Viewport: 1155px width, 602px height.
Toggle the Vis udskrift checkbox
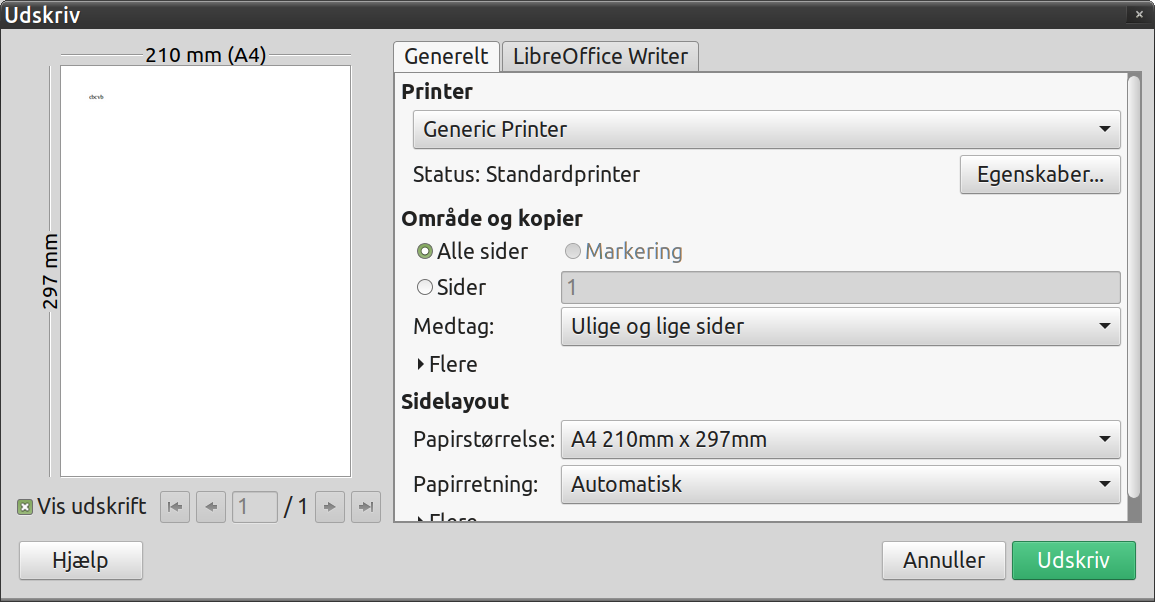[x=25, y=507]
